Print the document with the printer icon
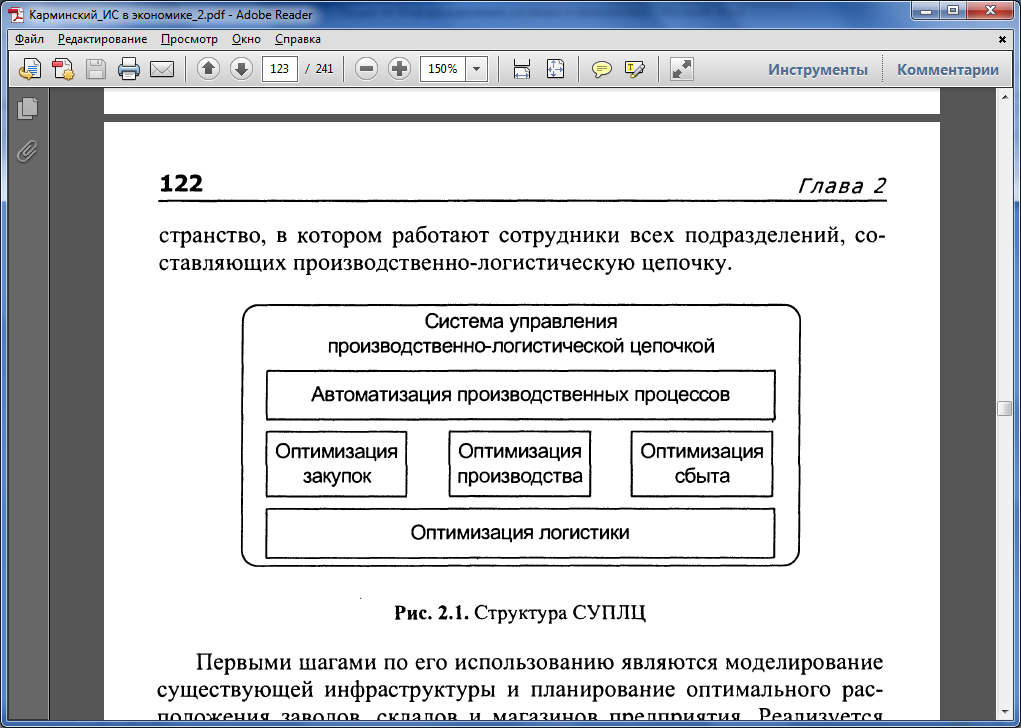Viewport: 1021px width, 728px height. click(x=128, y=69)
